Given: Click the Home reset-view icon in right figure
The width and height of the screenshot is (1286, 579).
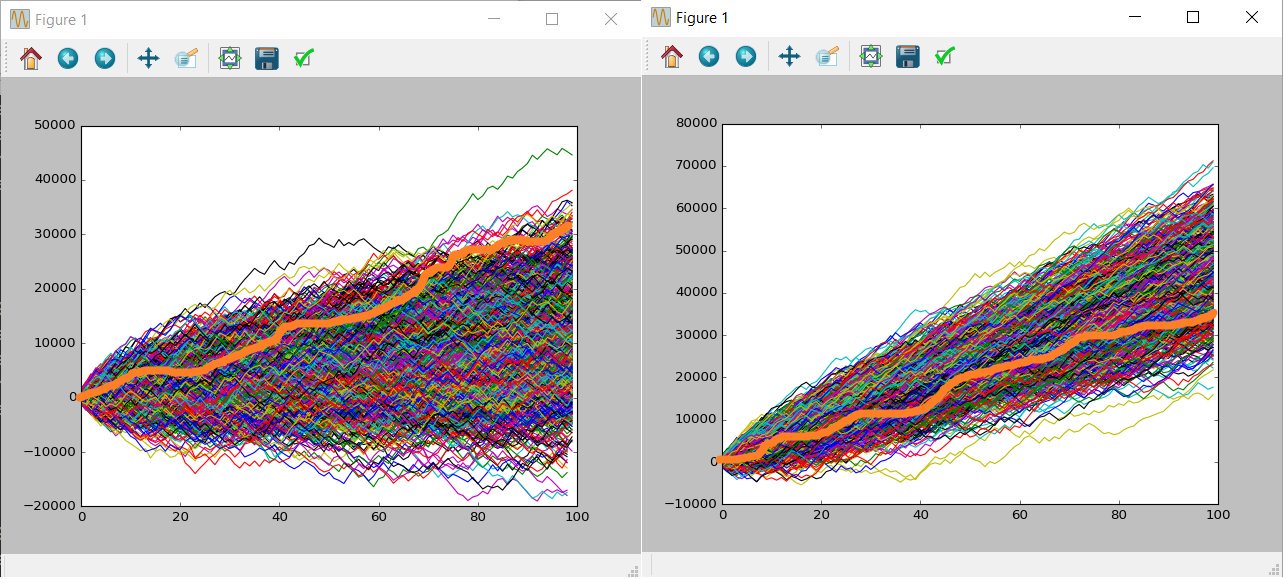Looking at the screenshot, I should click(x=672, y=56).
